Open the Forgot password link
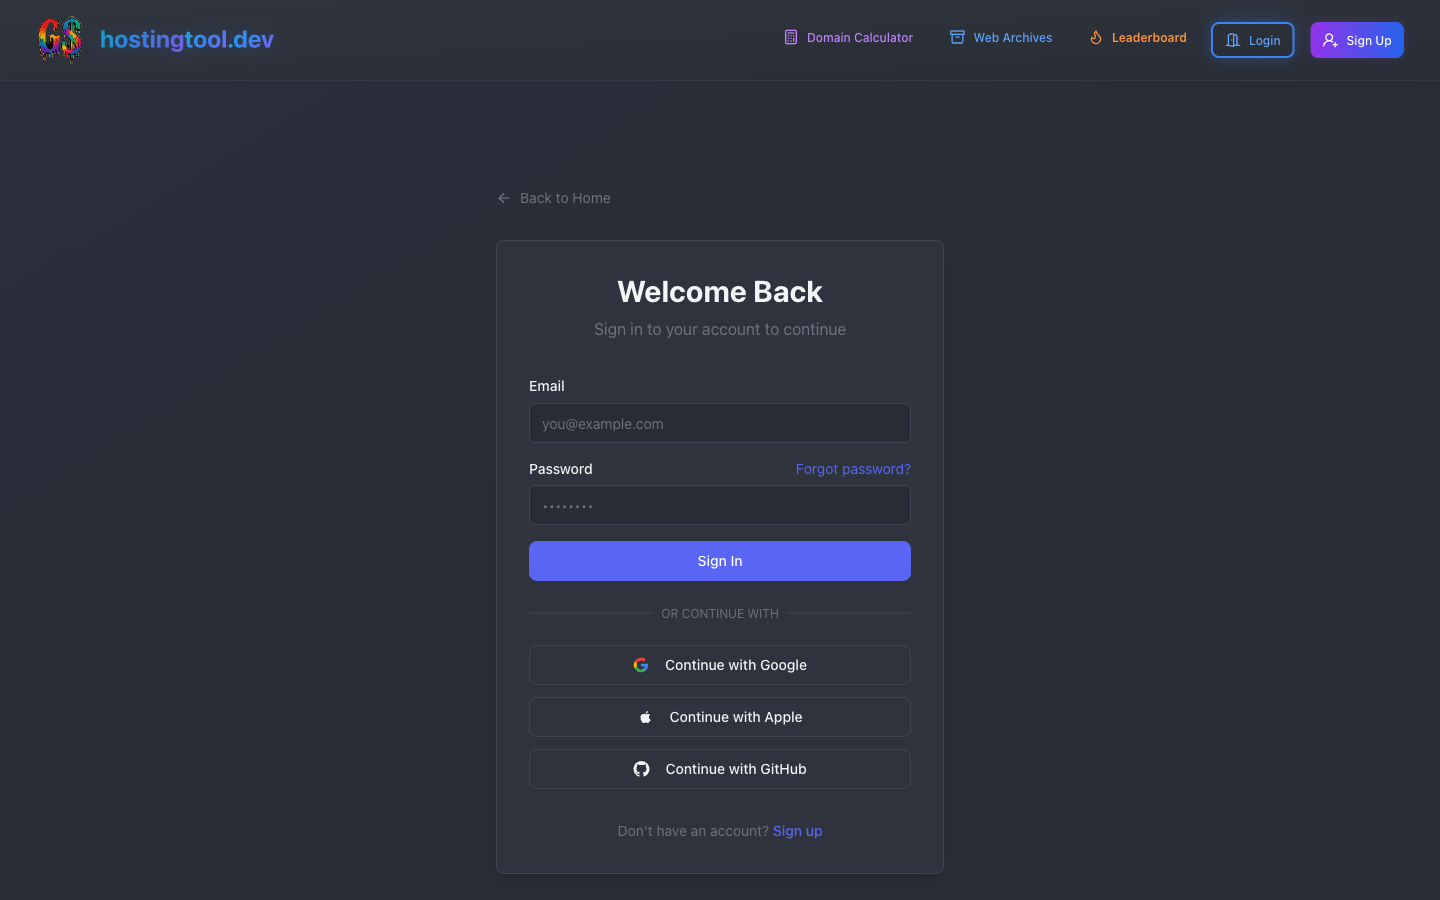The image size is (1440, 900). (x=852, y=468)
